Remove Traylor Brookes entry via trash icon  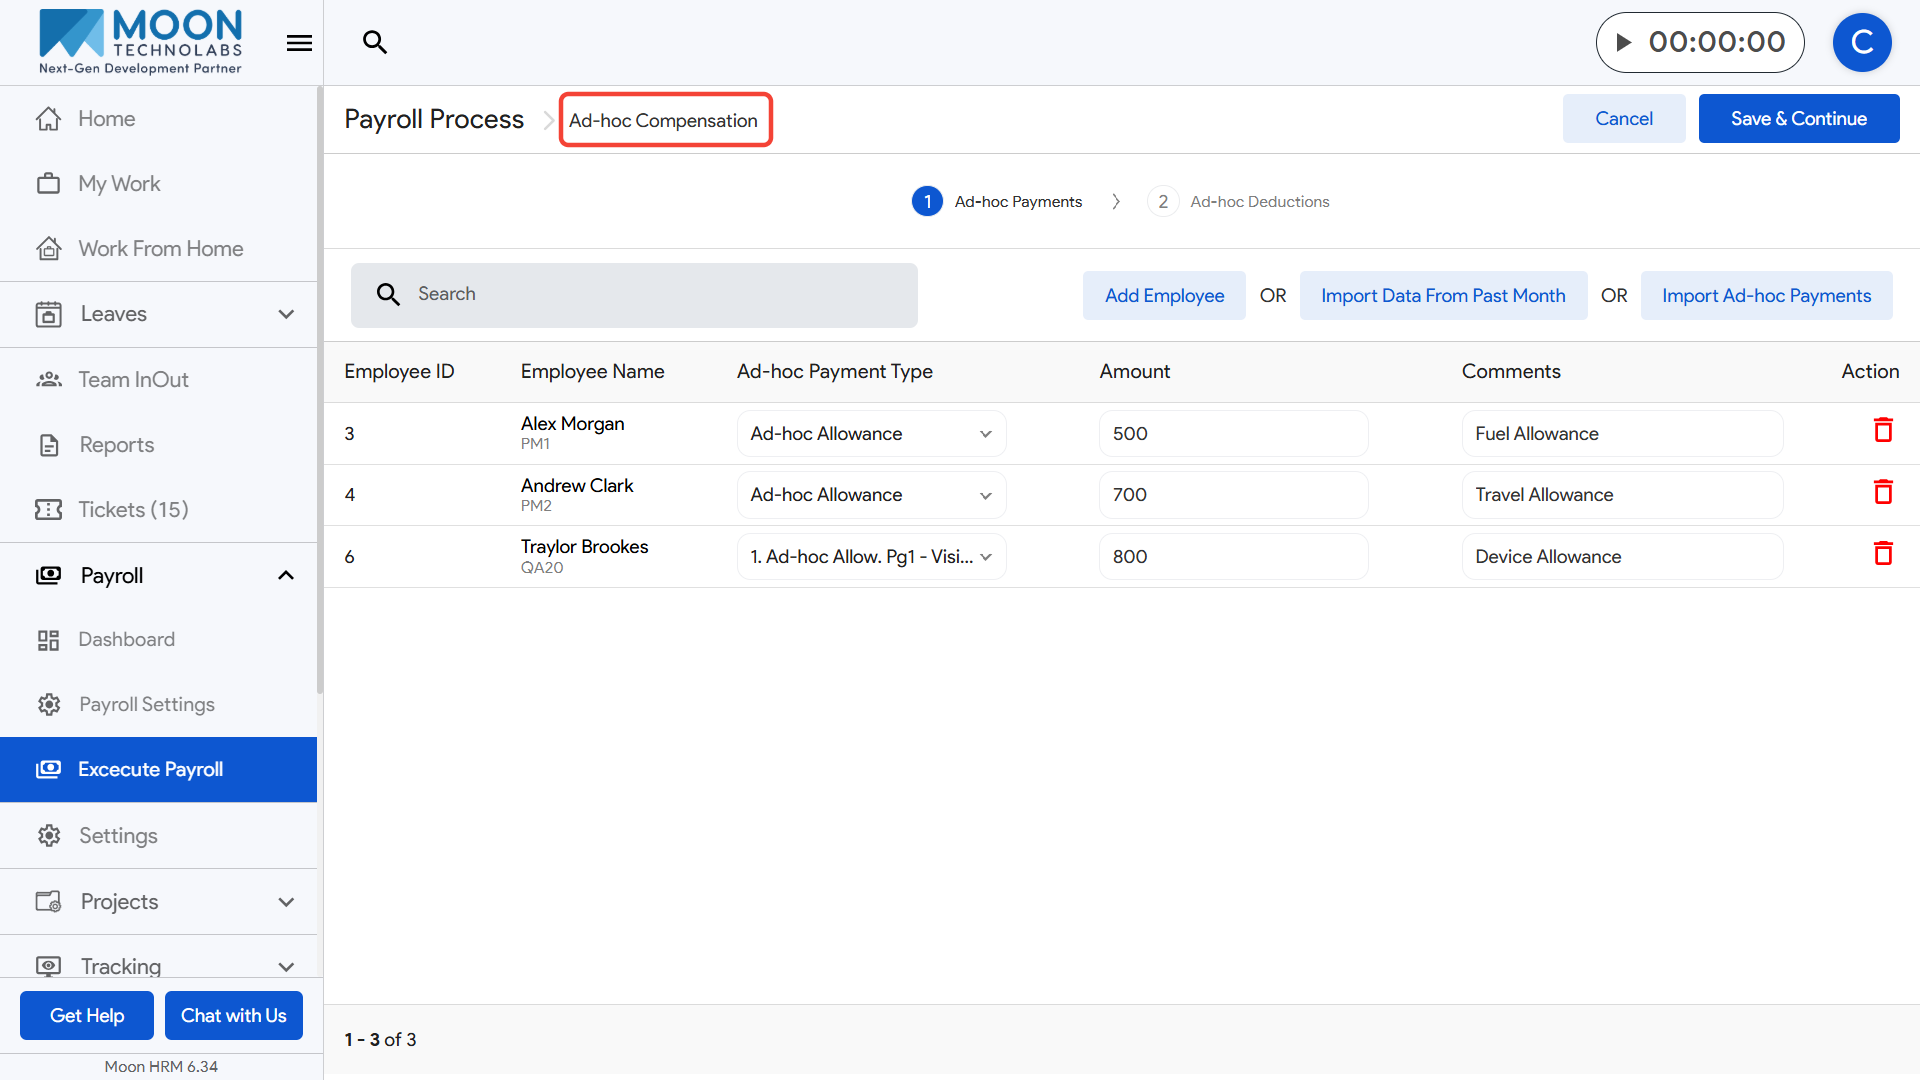click(x=1883, y=554)
